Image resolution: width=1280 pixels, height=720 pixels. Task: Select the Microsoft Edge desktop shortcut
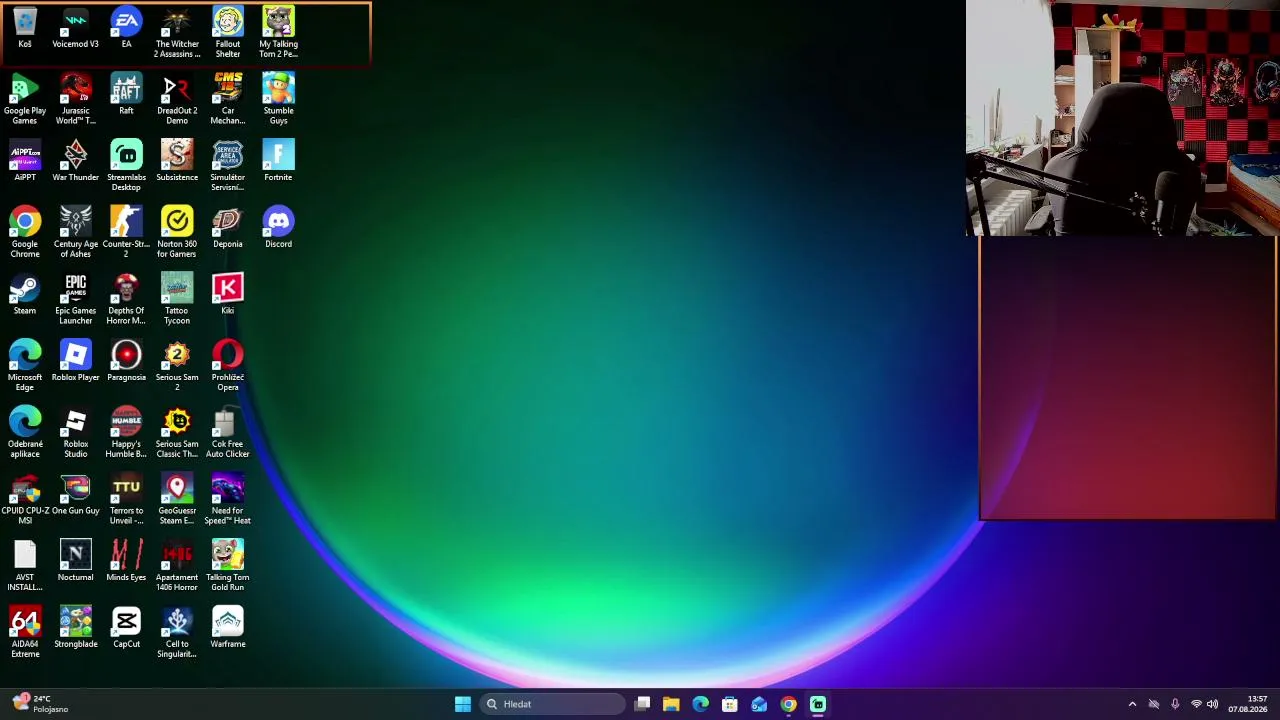25,366
